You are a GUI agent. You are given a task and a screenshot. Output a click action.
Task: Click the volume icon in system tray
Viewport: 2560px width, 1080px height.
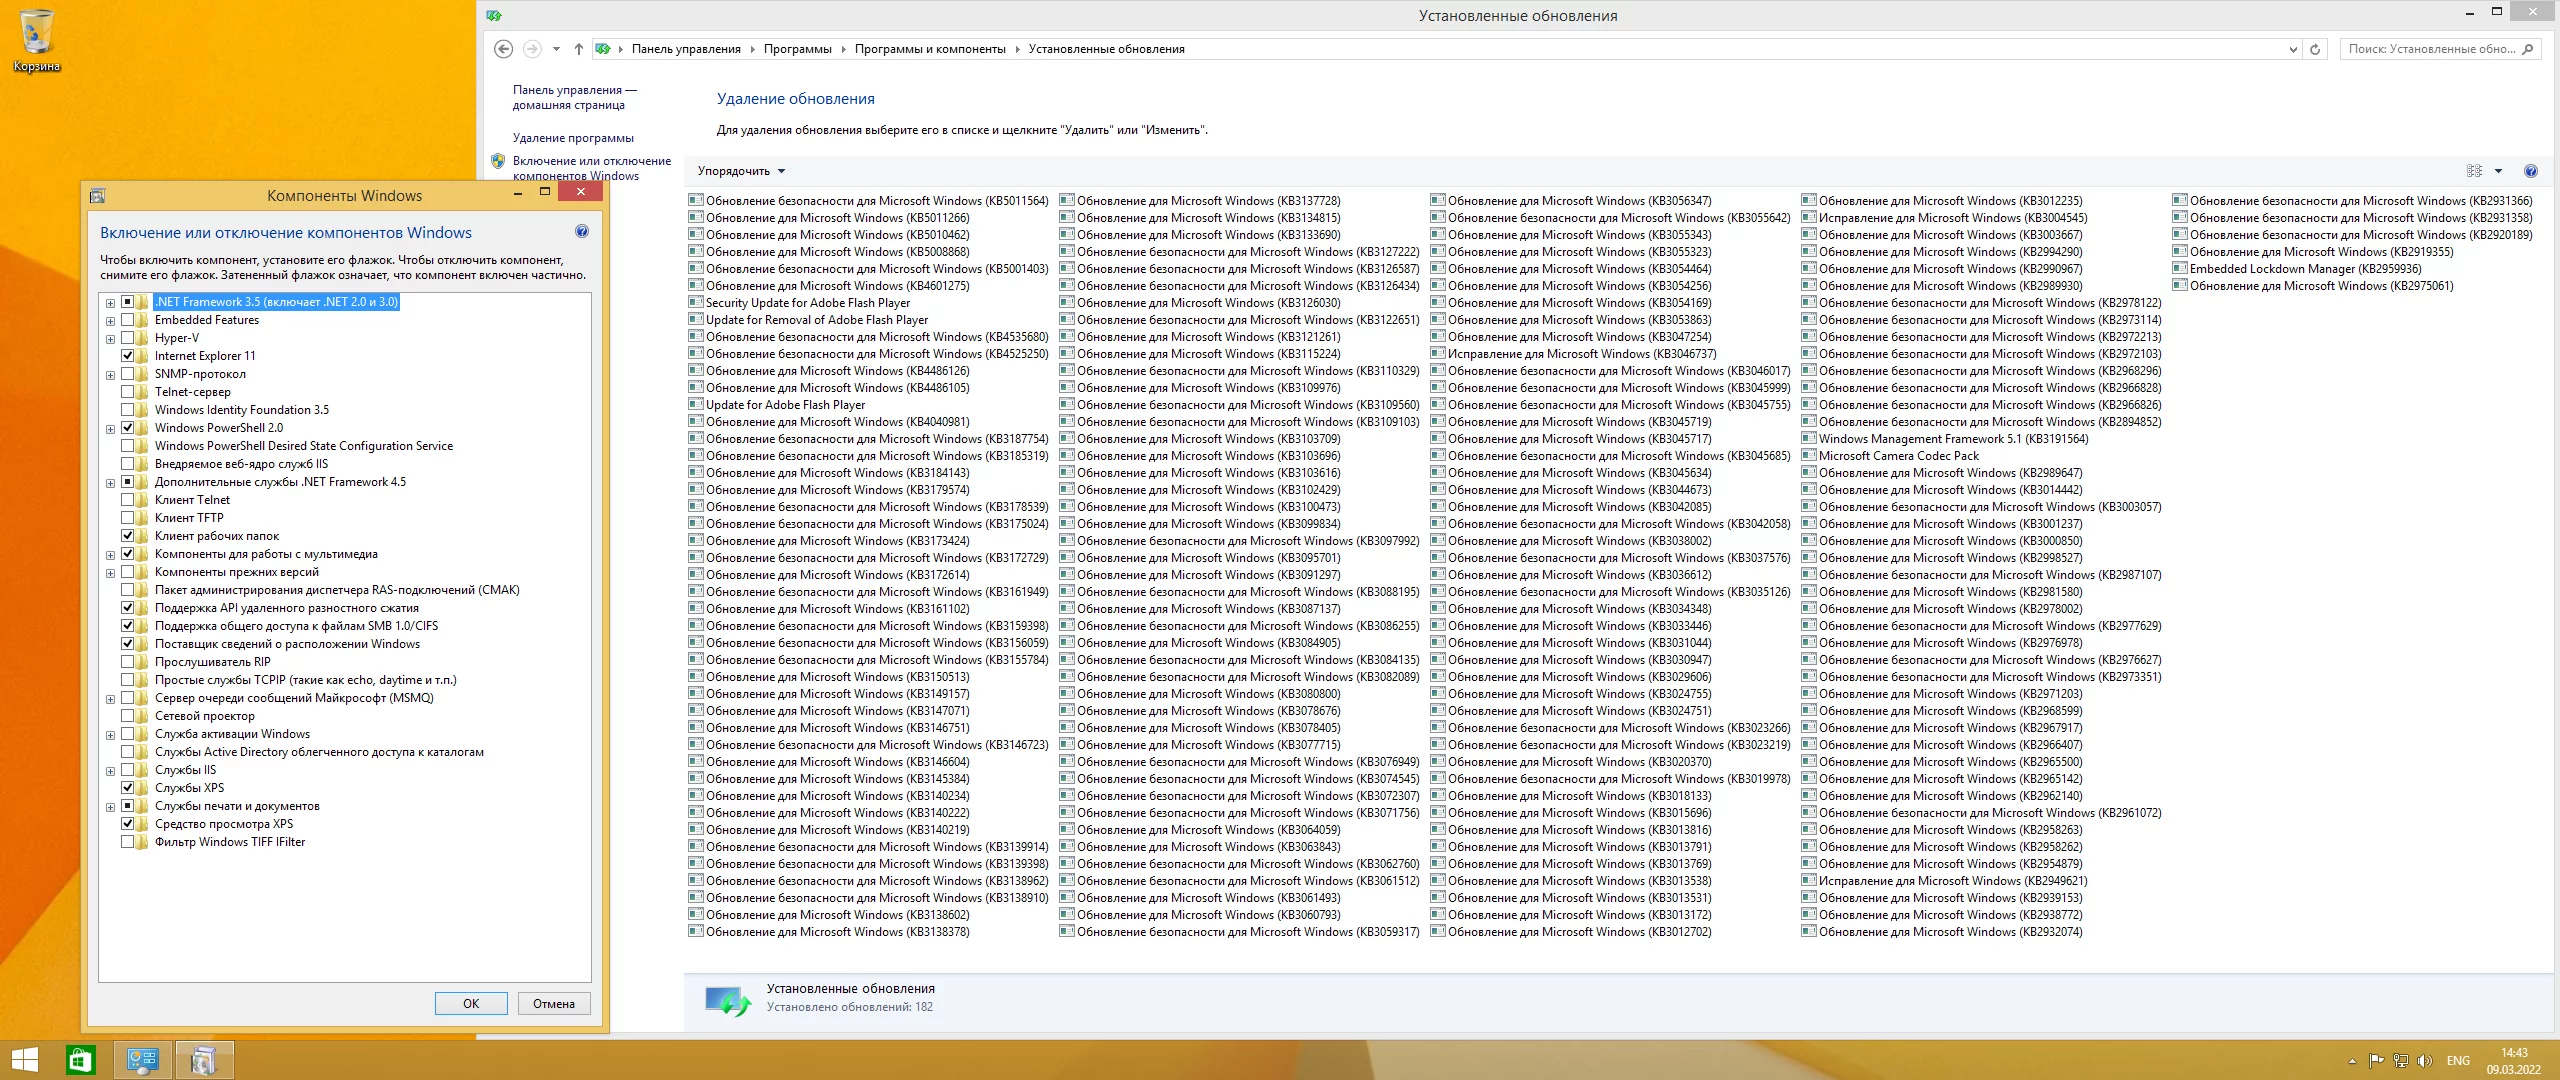[2424, 1061]
